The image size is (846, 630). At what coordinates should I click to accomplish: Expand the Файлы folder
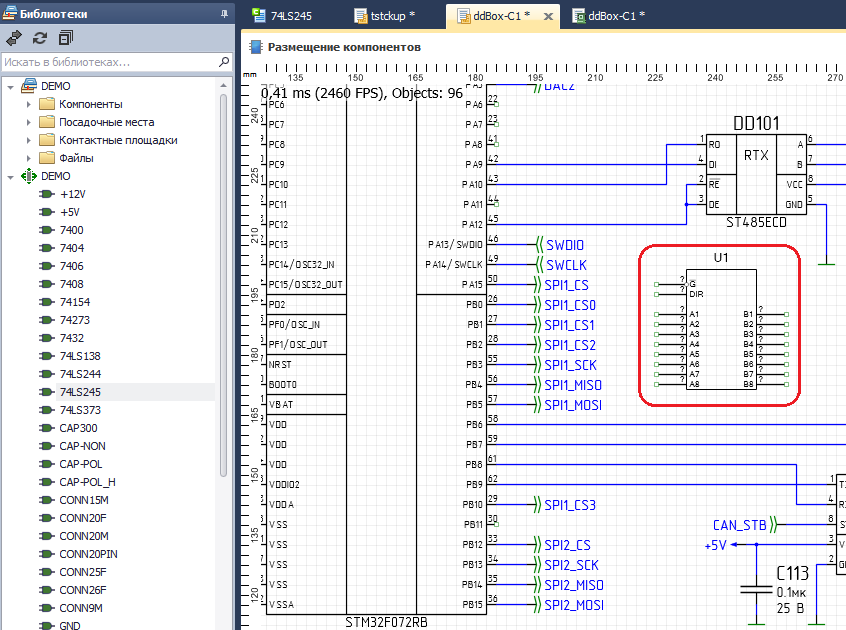(29, 159)
